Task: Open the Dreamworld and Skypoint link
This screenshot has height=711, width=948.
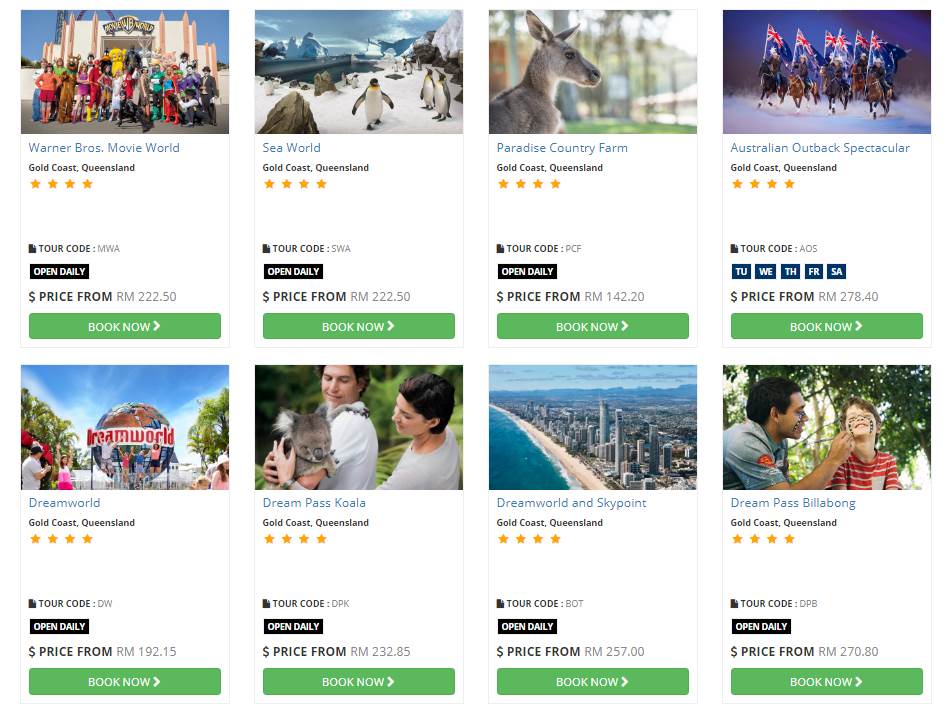Action: (571, 503)
